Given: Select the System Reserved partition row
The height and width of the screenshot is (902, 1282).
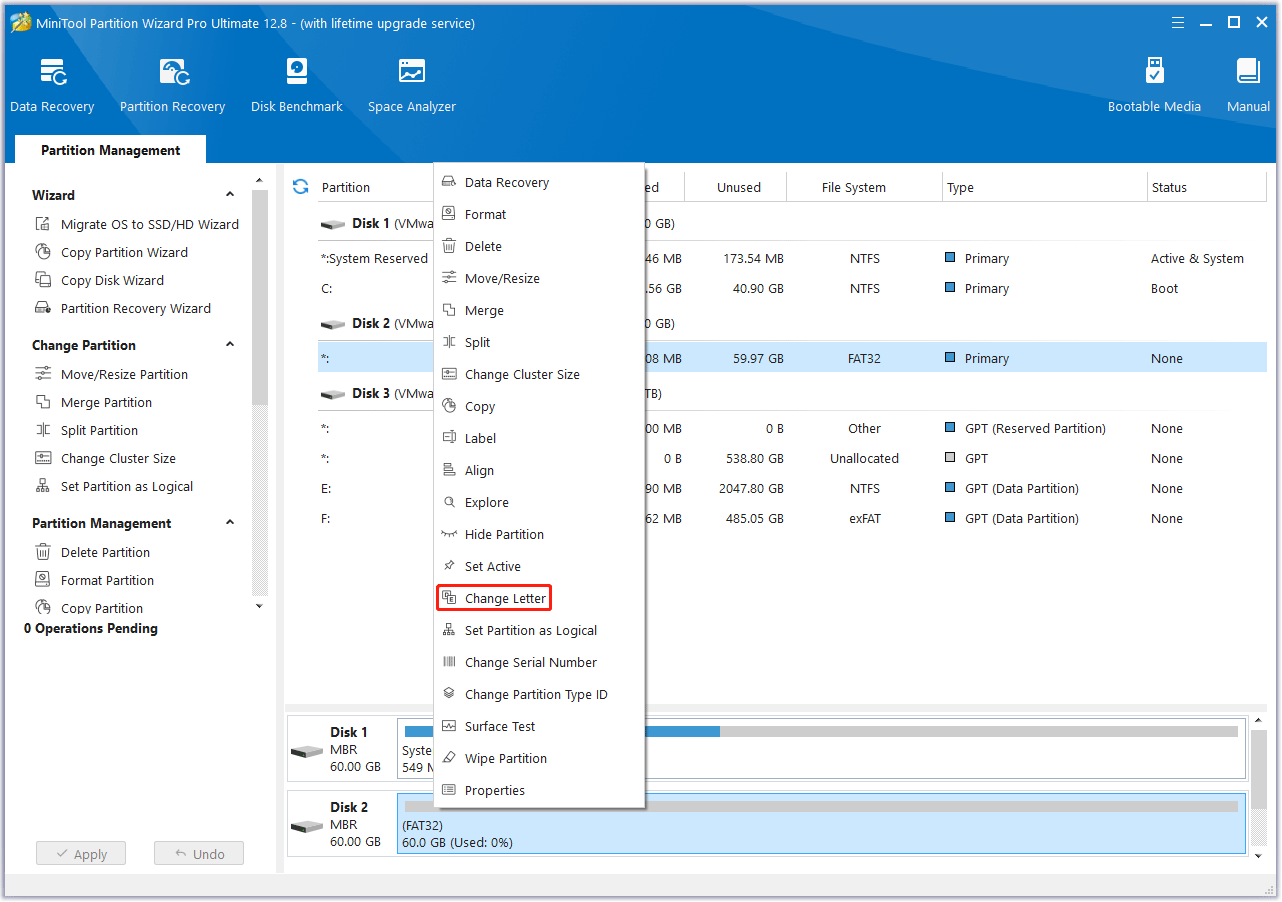Looking at the screenshot, I should [792, 258].
